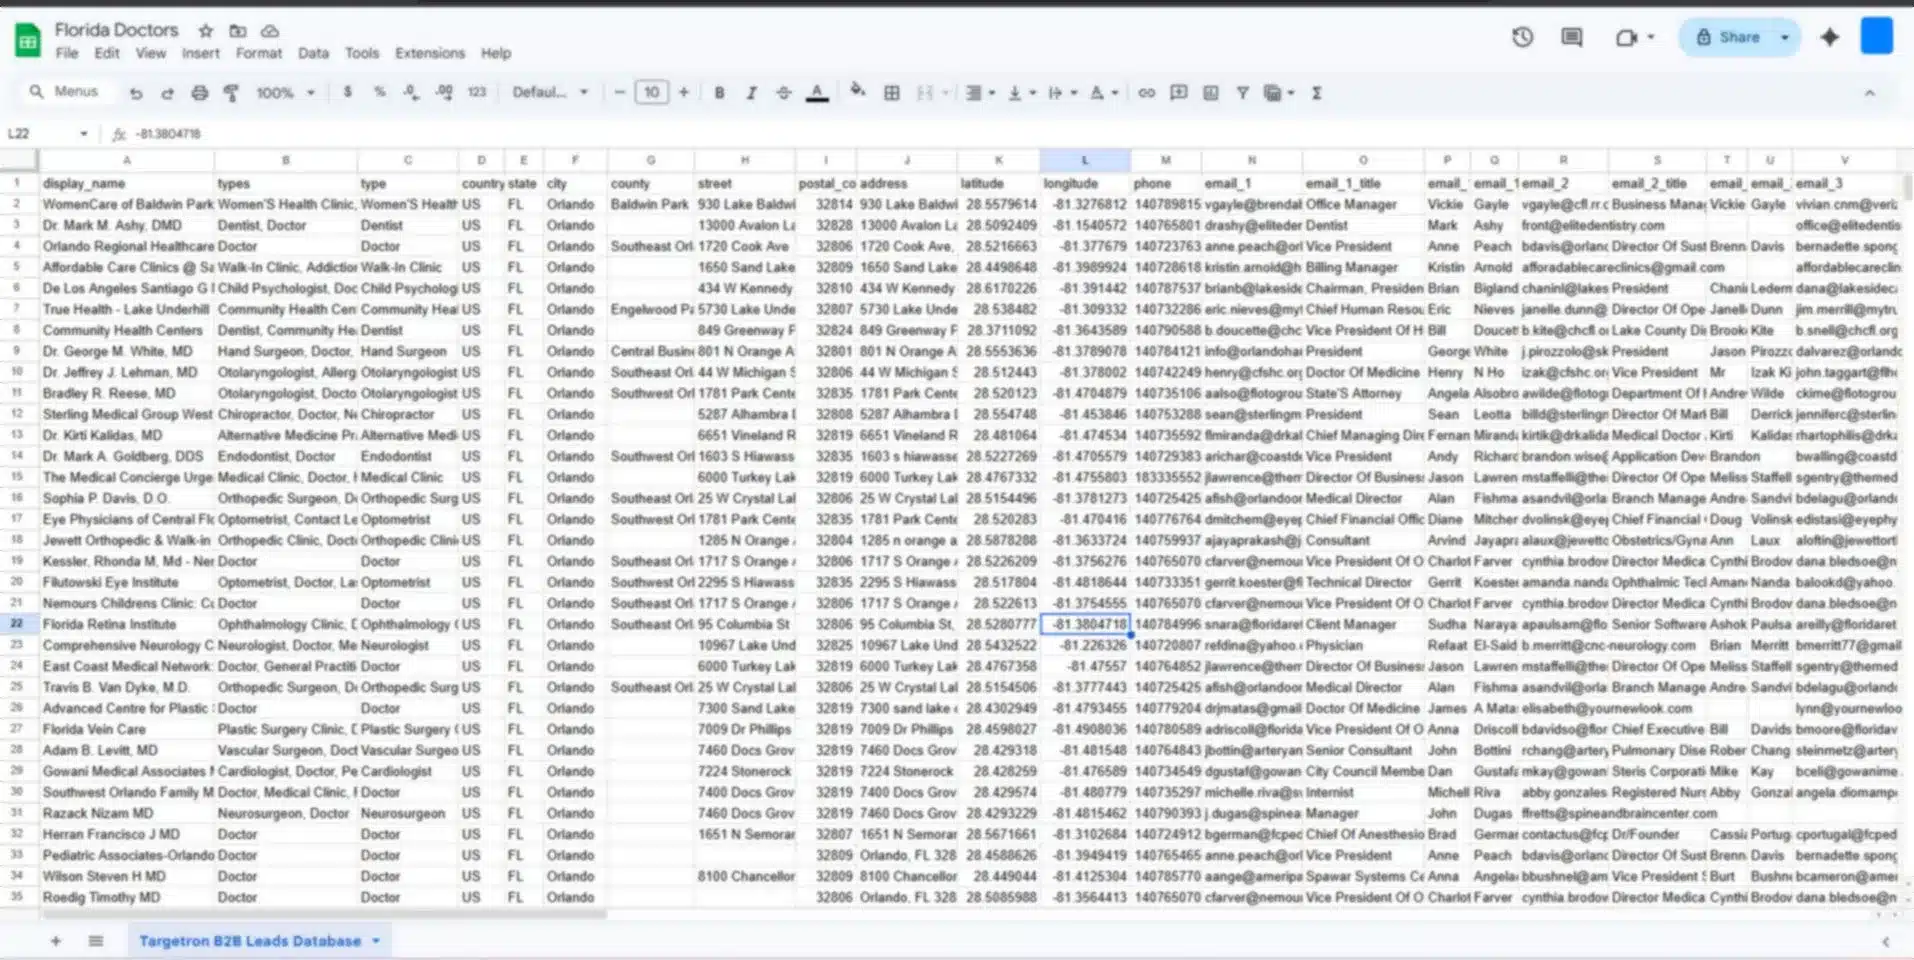This screenshot has width=1914, height=960.
Task: Toggle bold formatting
Action: click(x=719, y=93)
